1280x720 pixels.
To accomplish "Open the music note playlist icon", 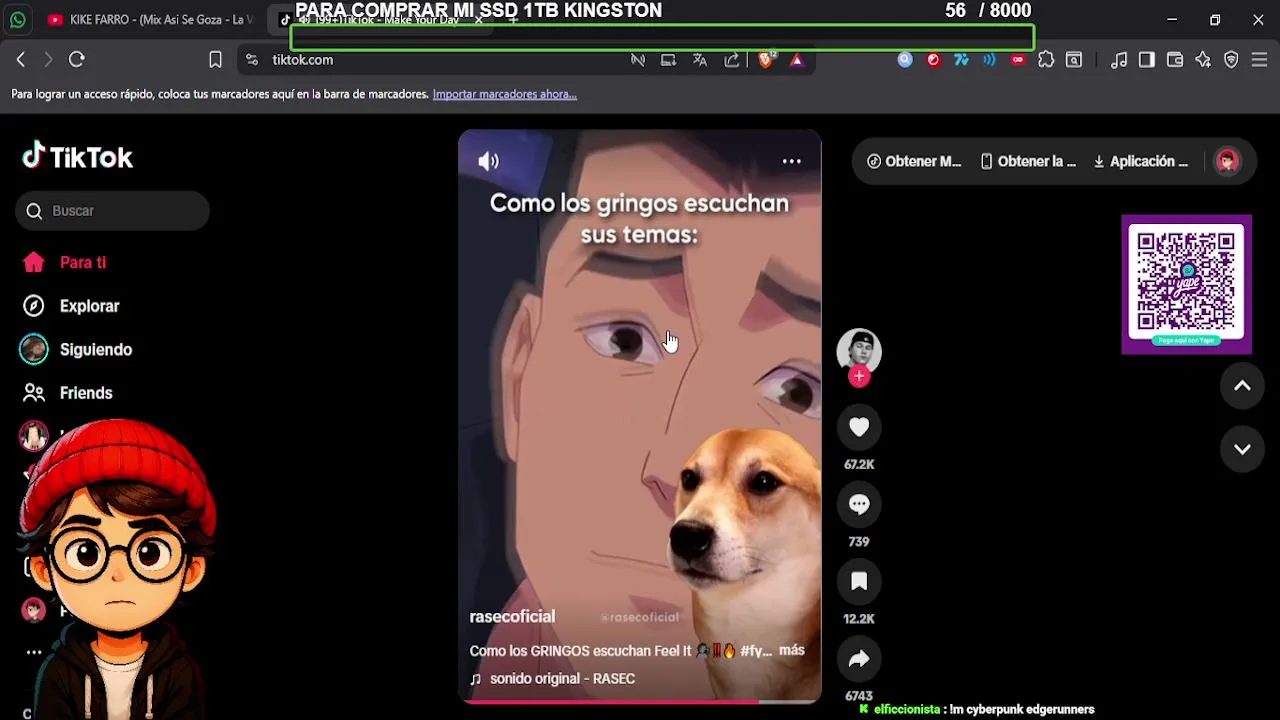I will tap(1119, 60).
